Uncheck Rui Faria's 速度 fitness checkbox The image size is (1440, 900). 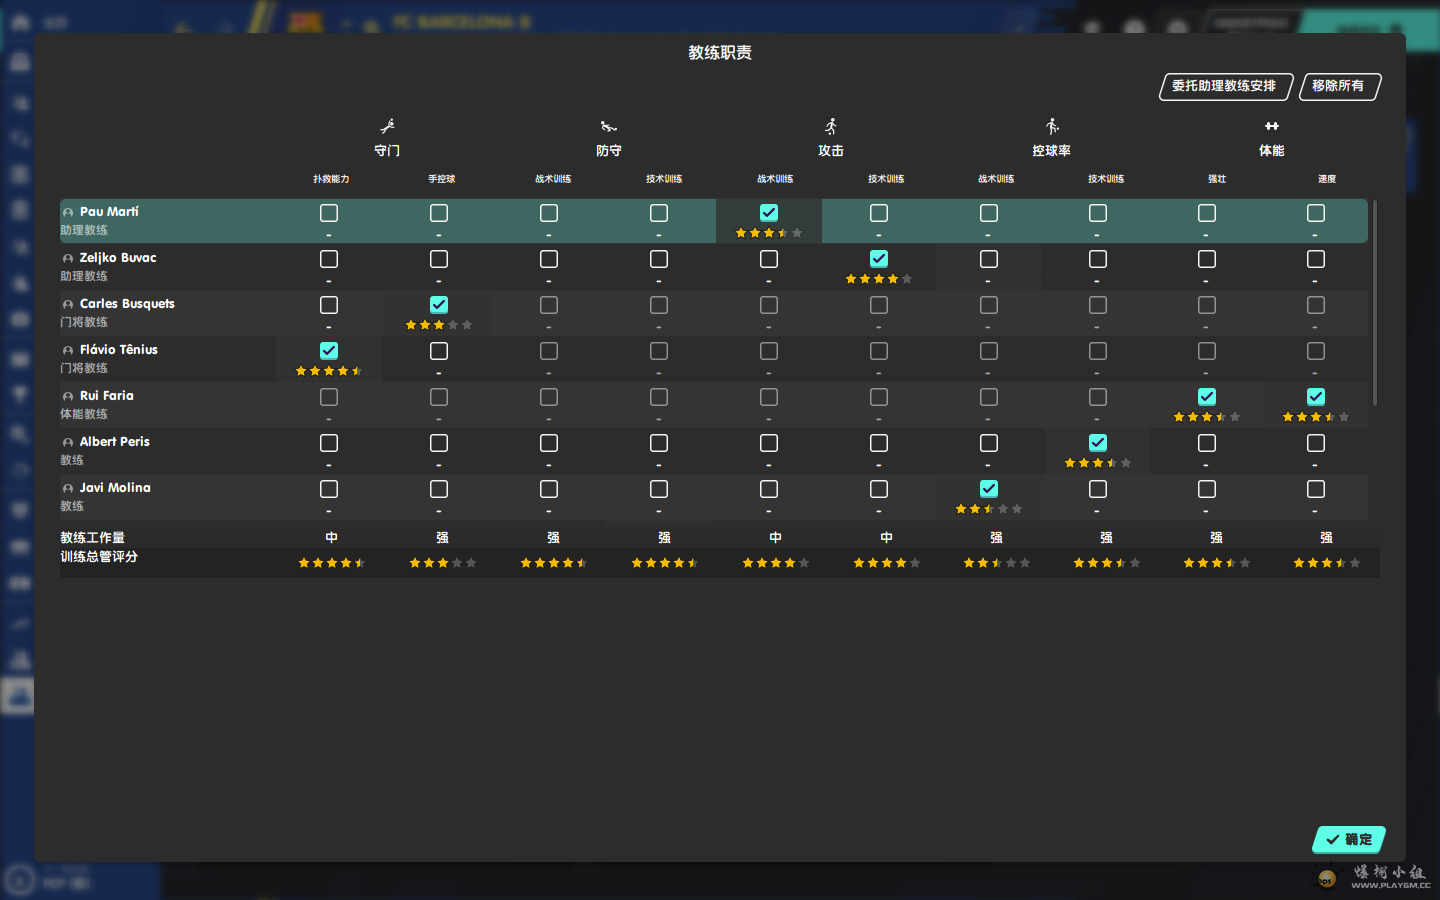(x=1316, y=397)
